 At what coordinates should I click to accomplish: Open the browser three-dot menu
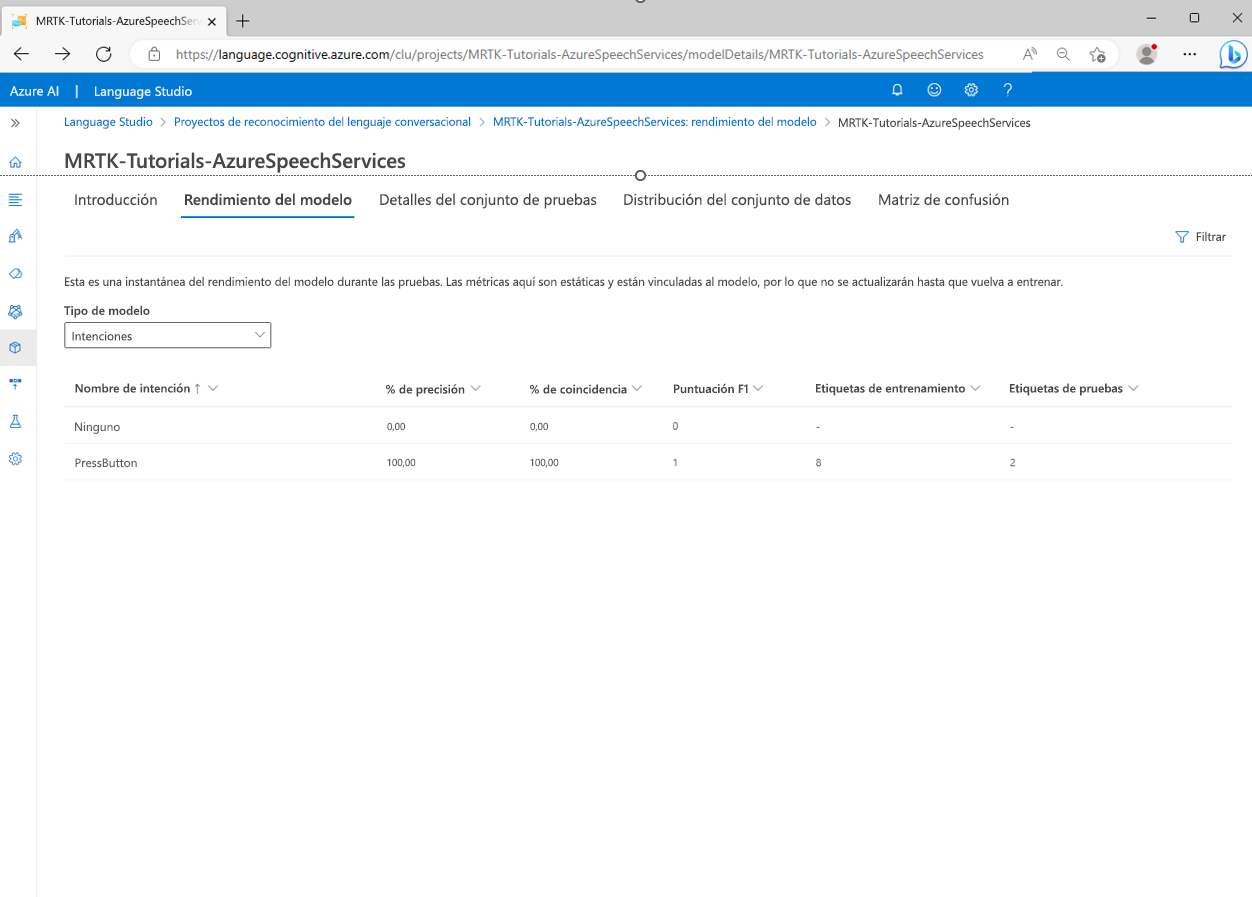[x=1189, y=54]
